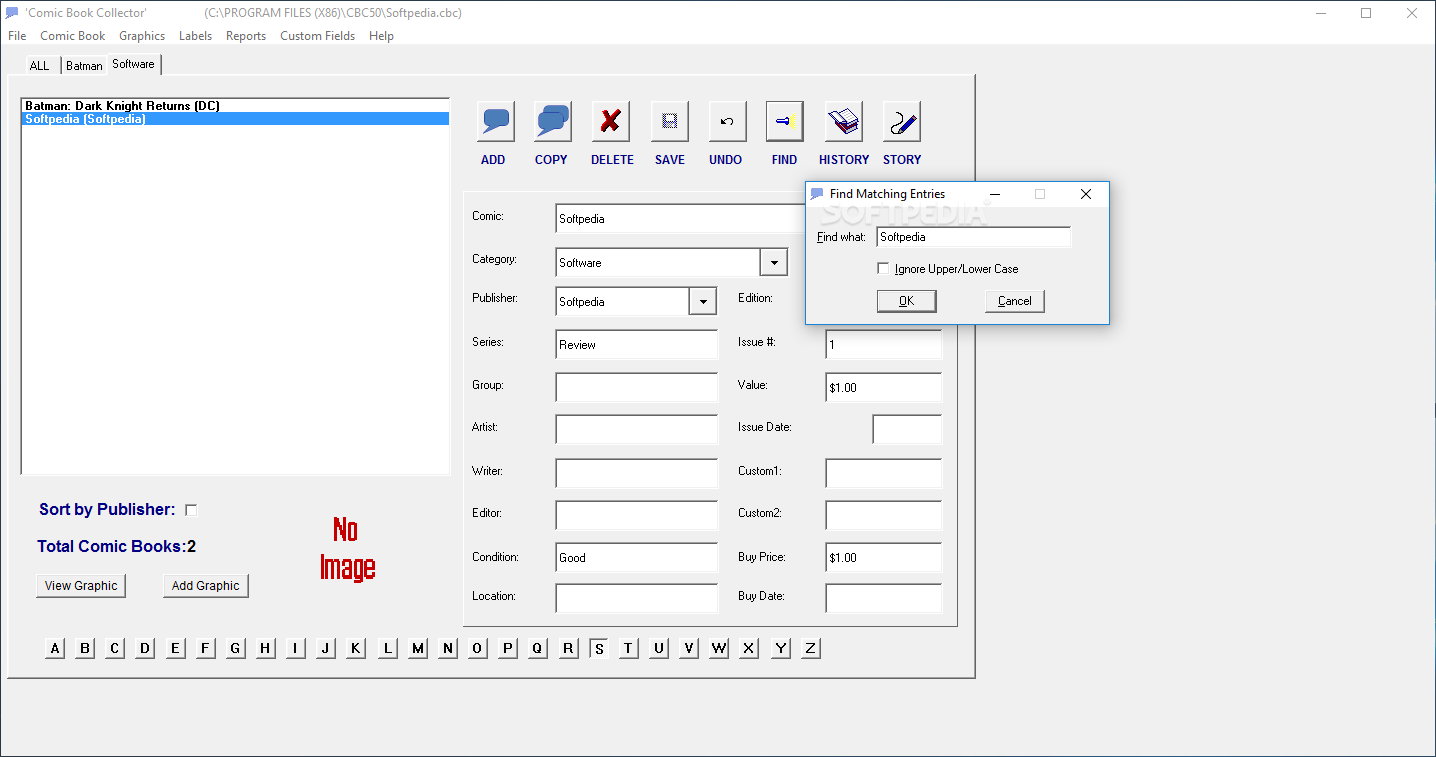Click the Add Graphic button
The width and height of the screenshot is (1436, 757).
[206, 586]
